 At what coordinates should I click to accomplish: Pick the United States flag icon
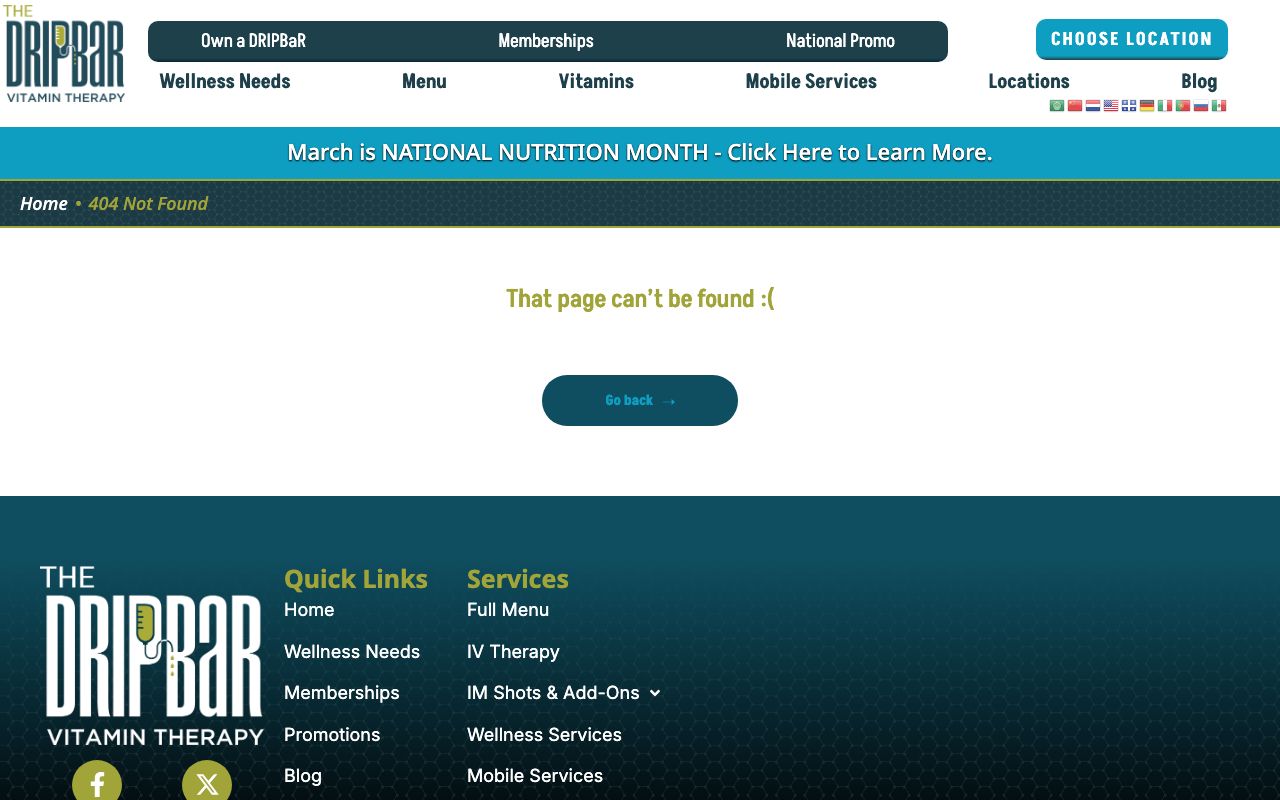click(1111, 106)
